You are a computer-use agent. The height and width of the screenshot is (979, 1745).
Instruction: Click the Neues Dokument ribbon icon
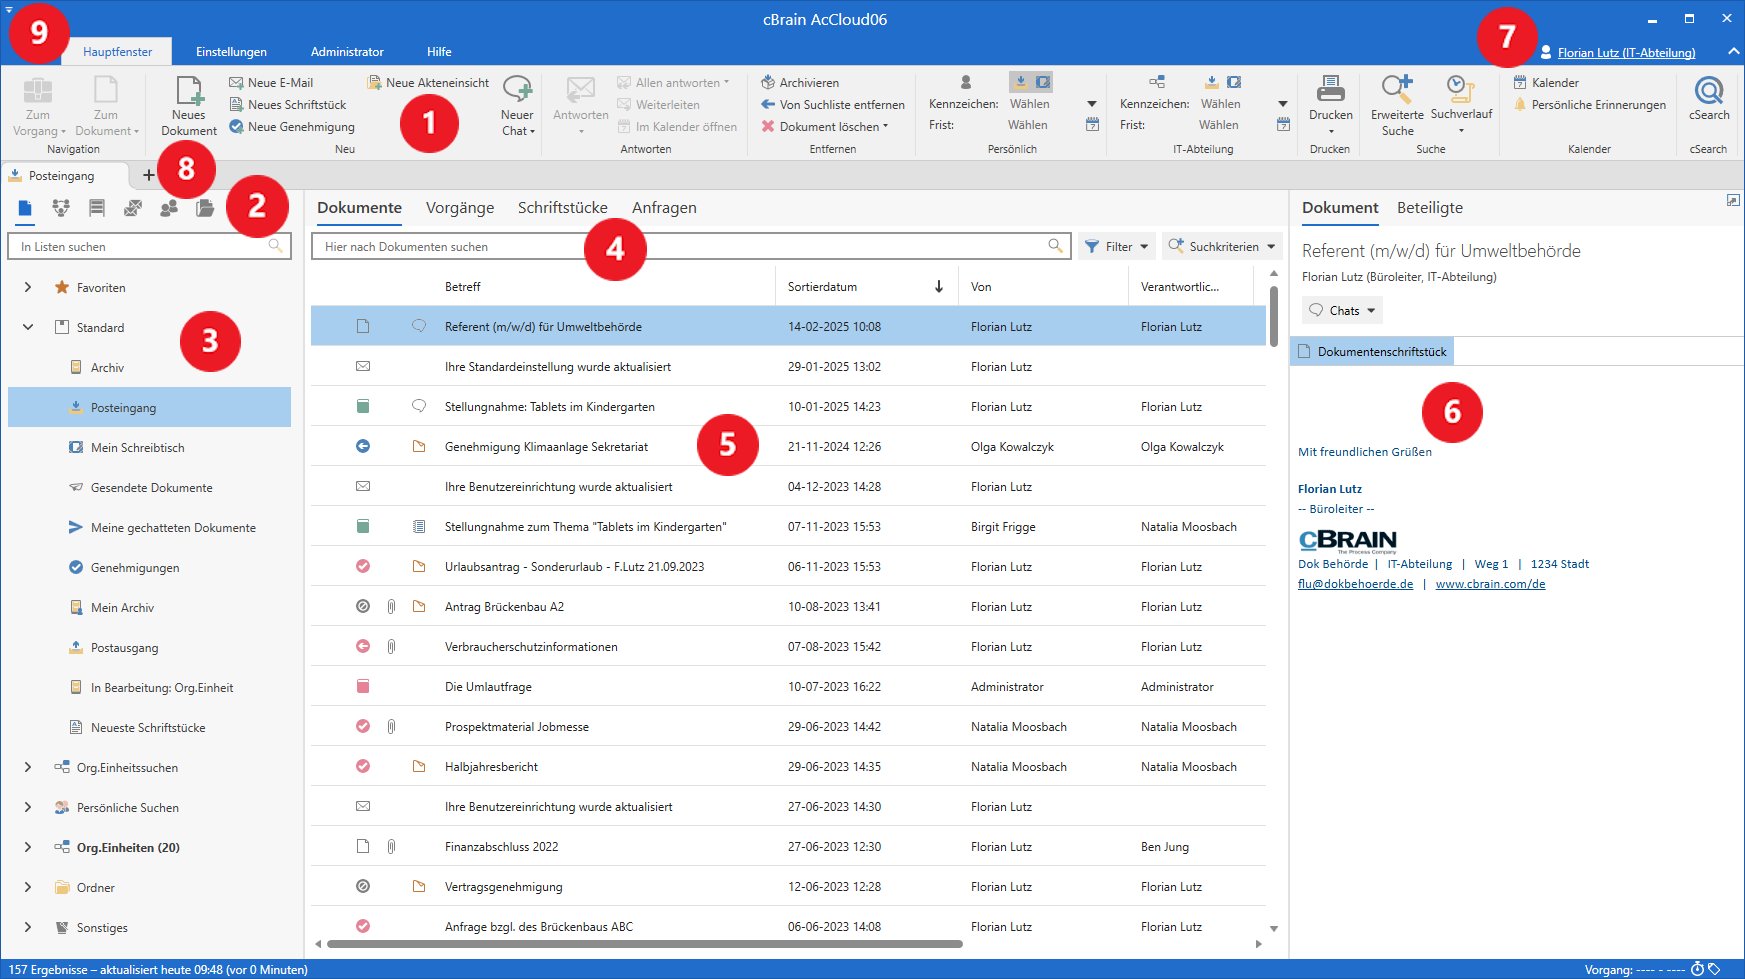click(x=189, y=92)
